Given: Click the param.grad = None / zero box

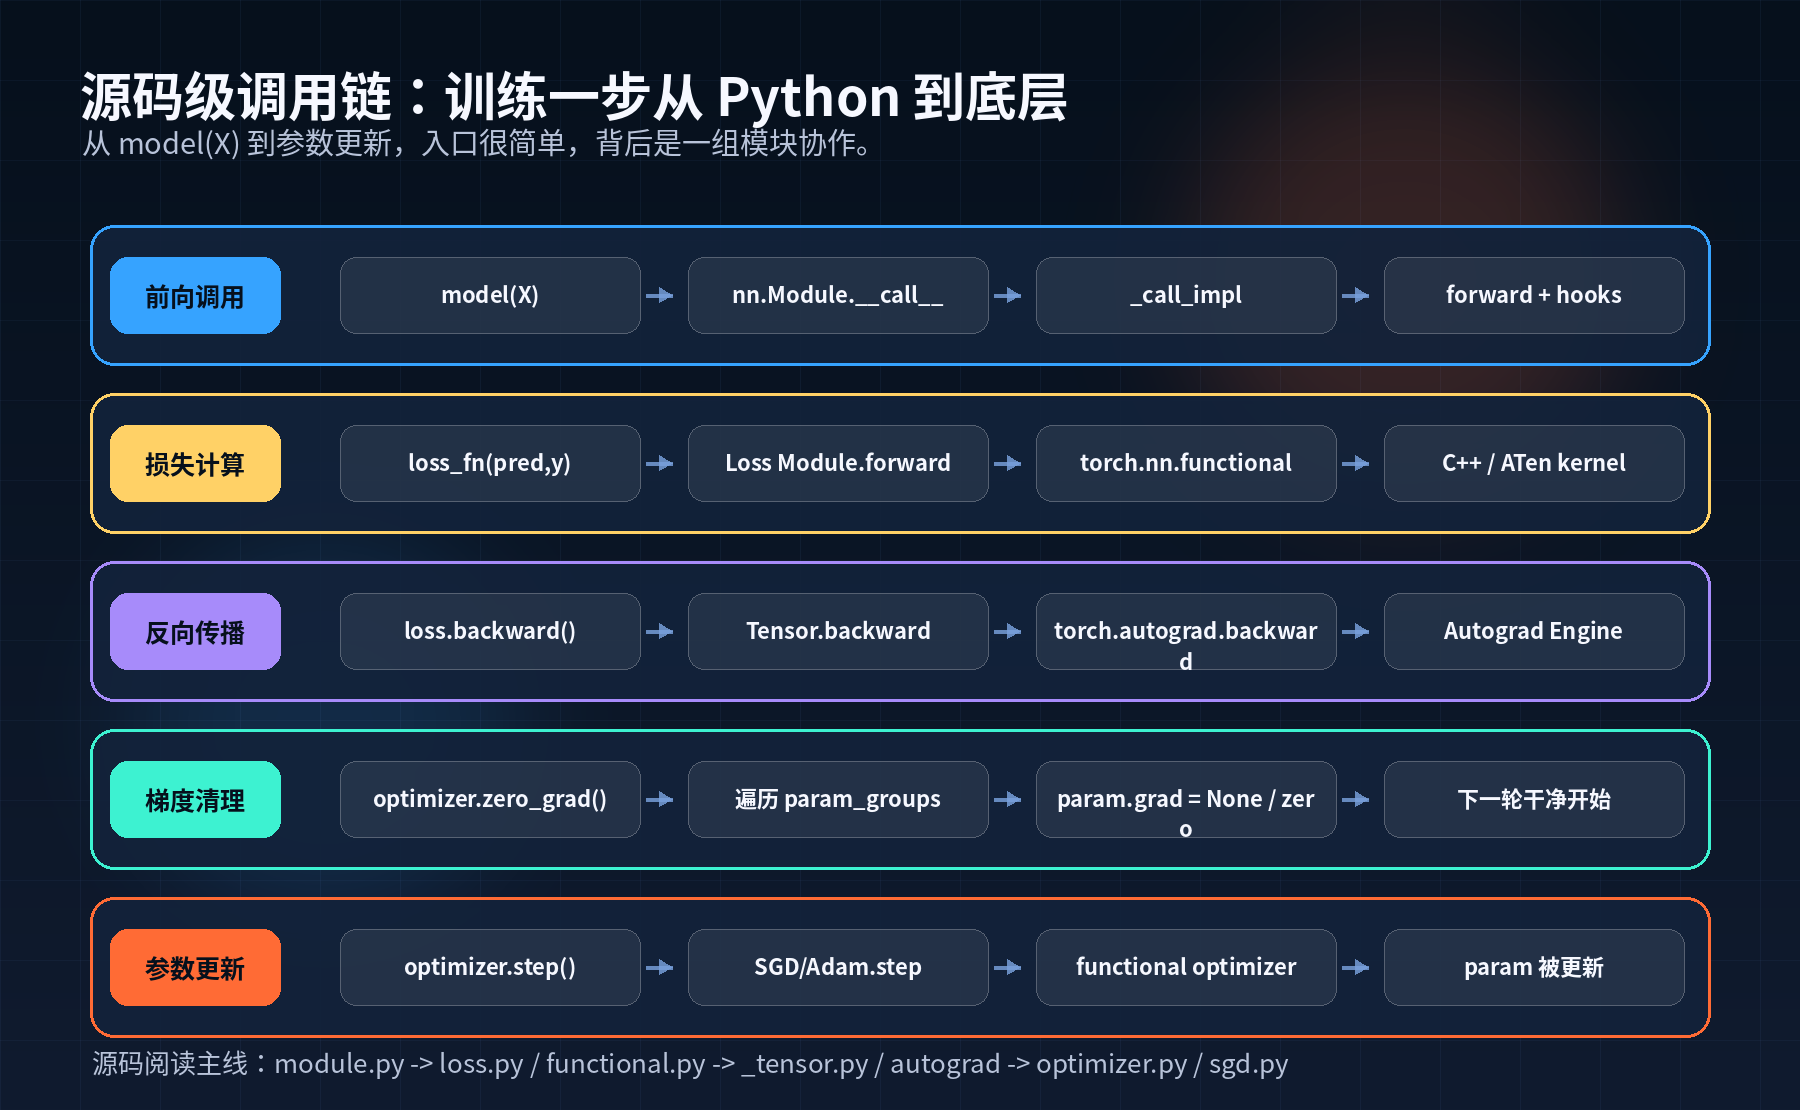Looking at the screenshot, I should pyautogui.click(x=1186, y=799).
